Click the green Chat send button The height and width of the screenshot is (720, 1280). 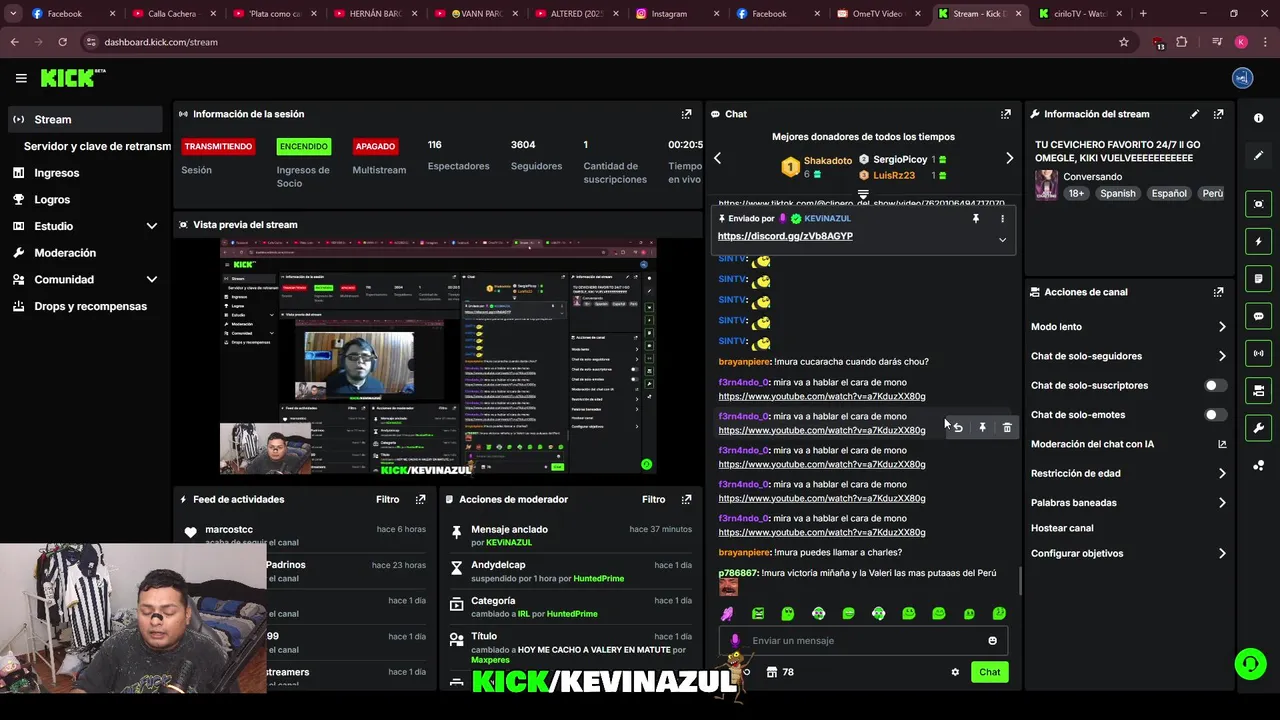(x=989, y=672)
